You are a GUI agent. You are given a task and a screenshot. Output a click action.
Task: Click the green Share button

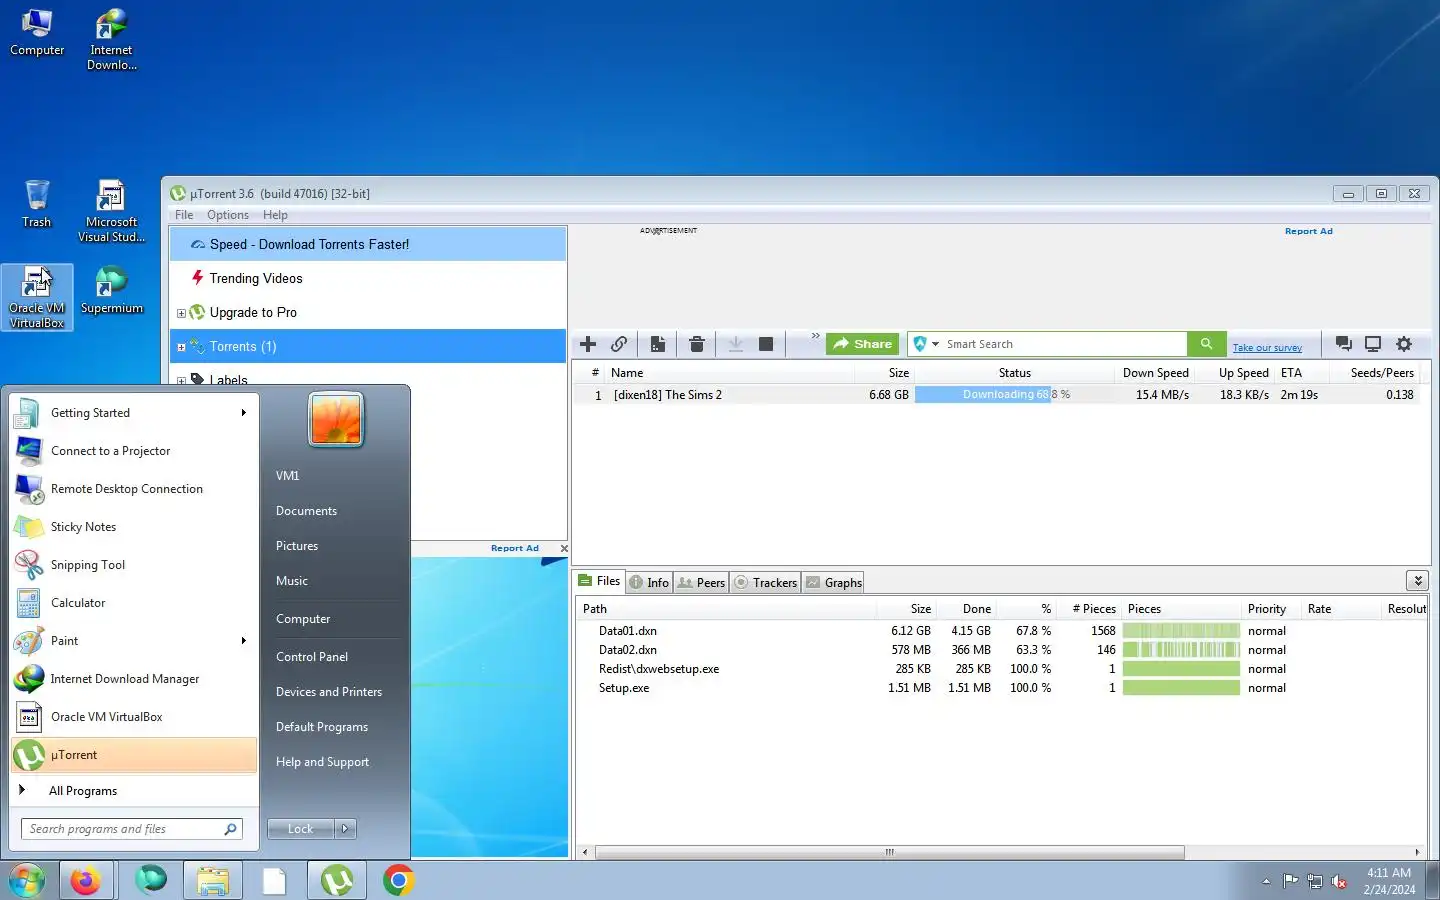(x=862, y=344)
